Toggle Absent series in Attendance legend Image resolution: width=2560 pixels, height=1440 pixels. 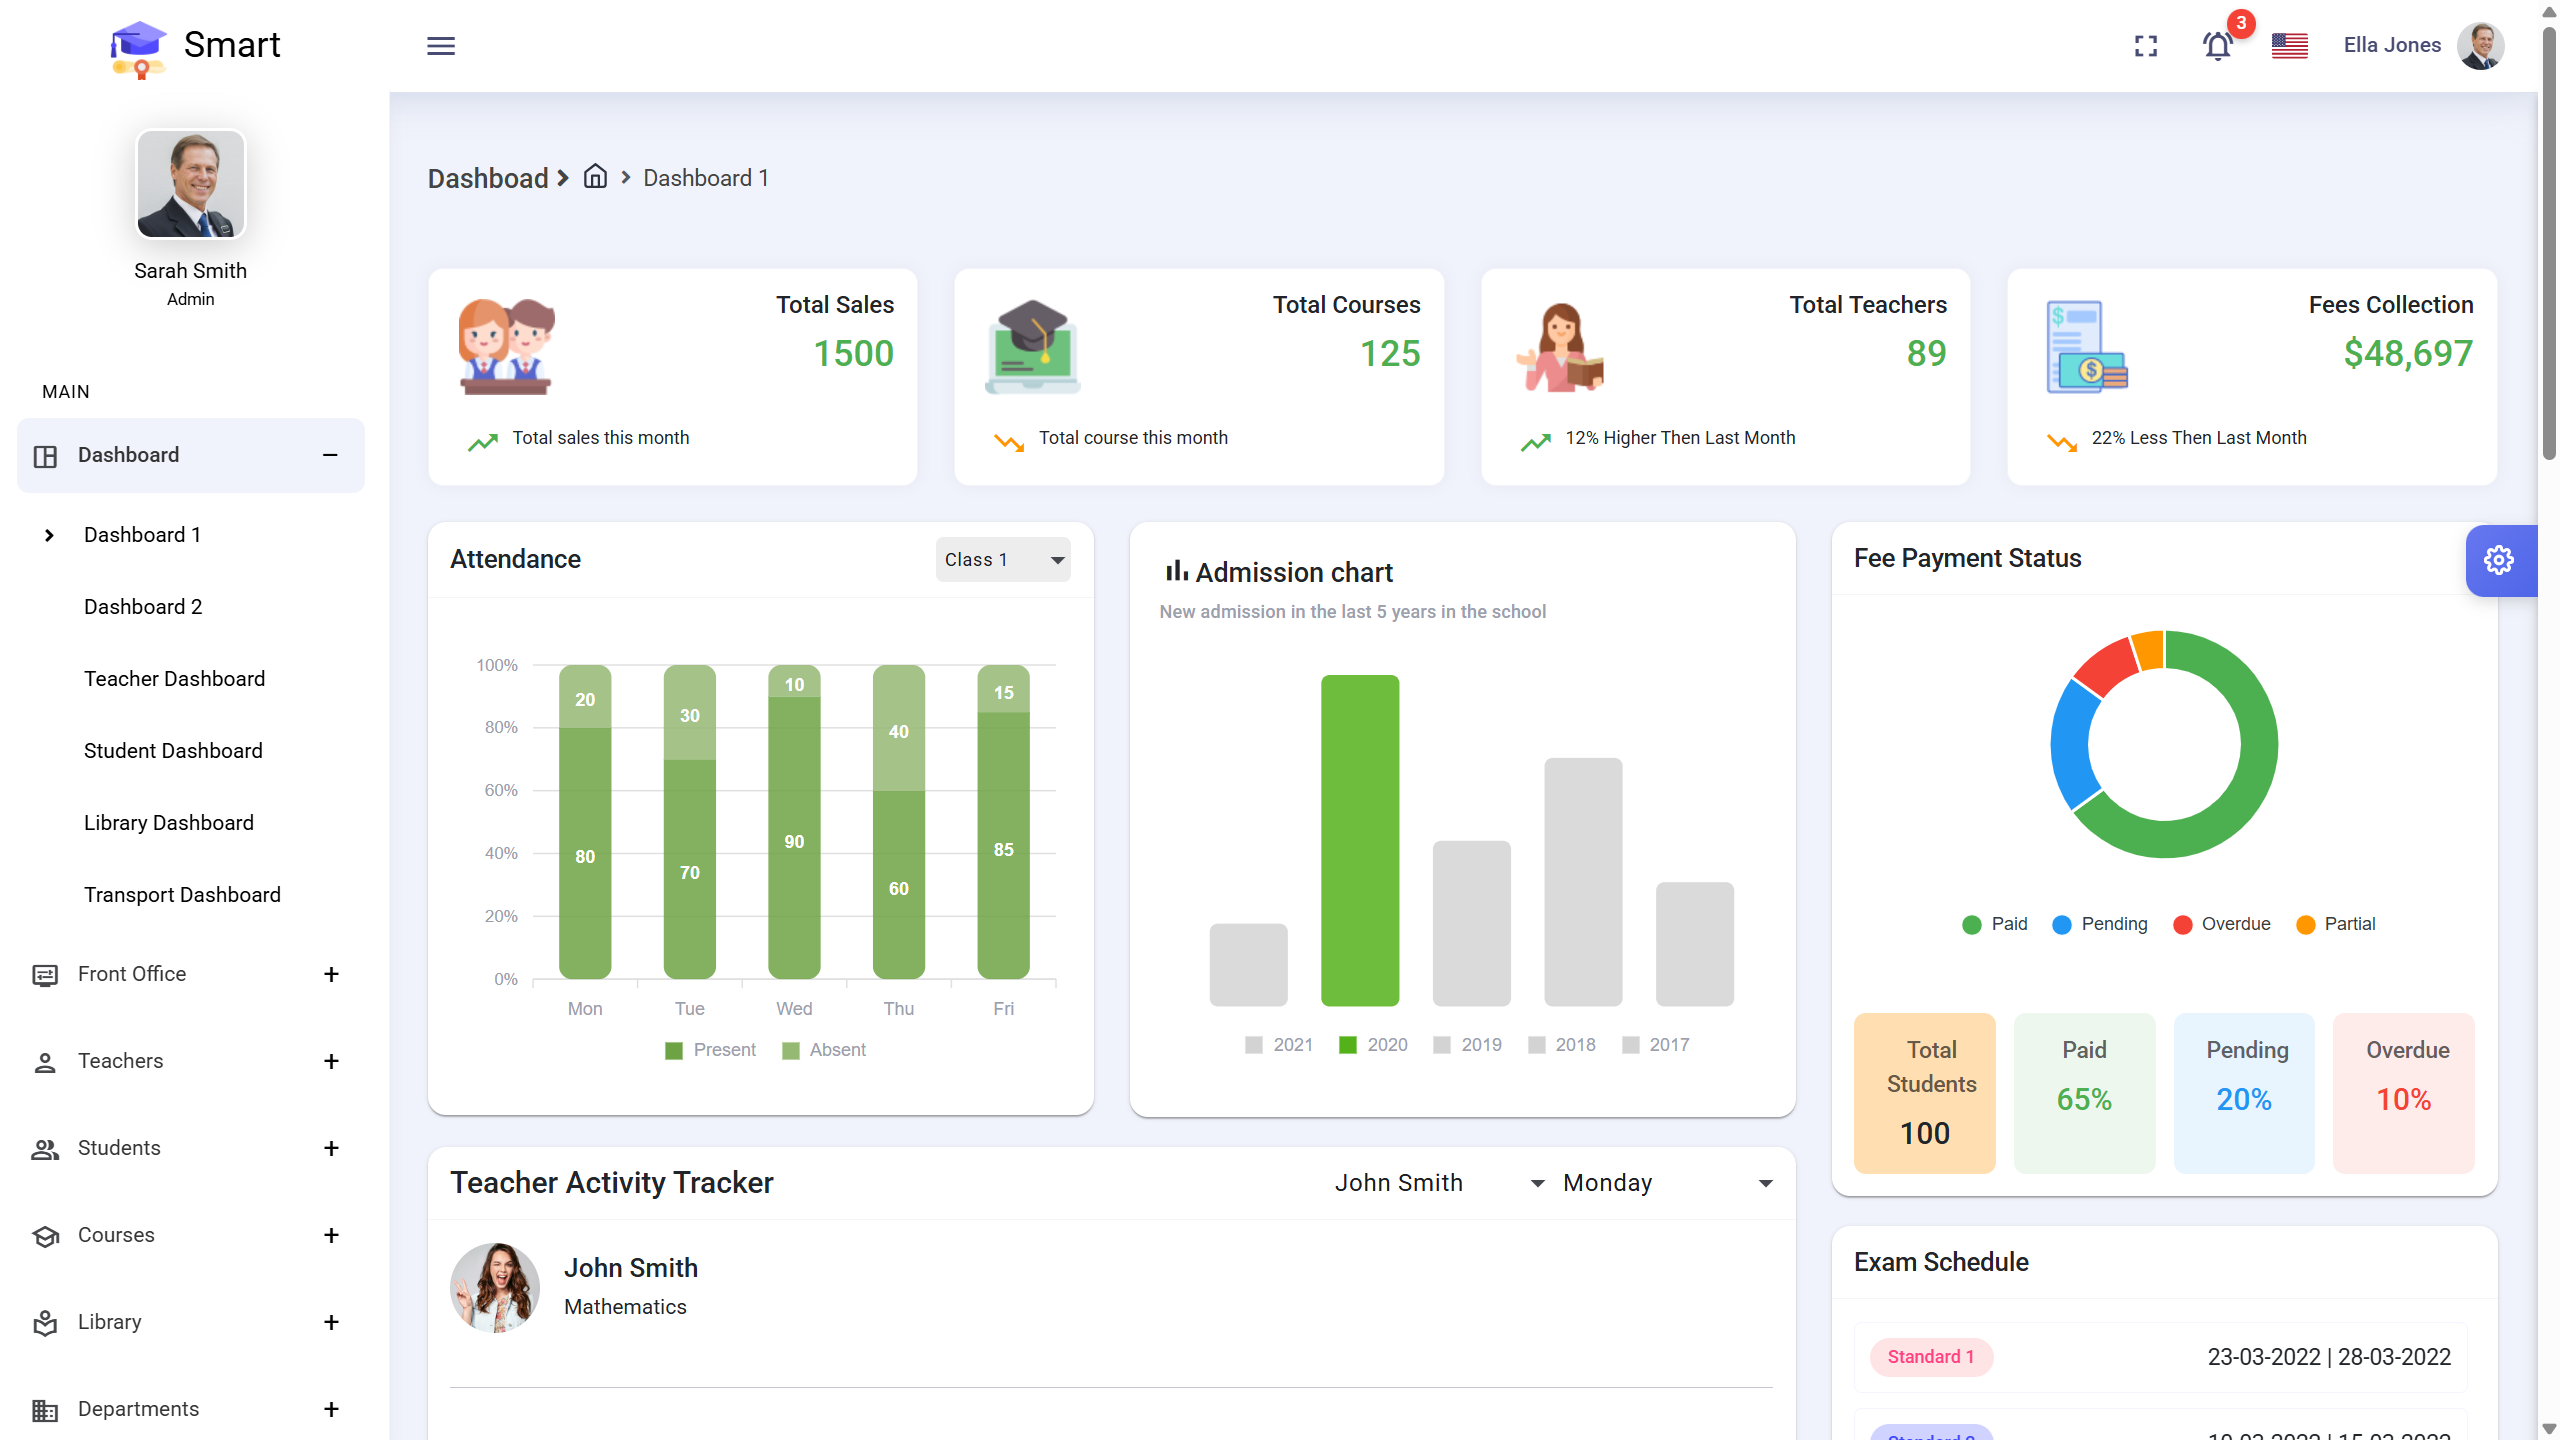pos(825,1050)
